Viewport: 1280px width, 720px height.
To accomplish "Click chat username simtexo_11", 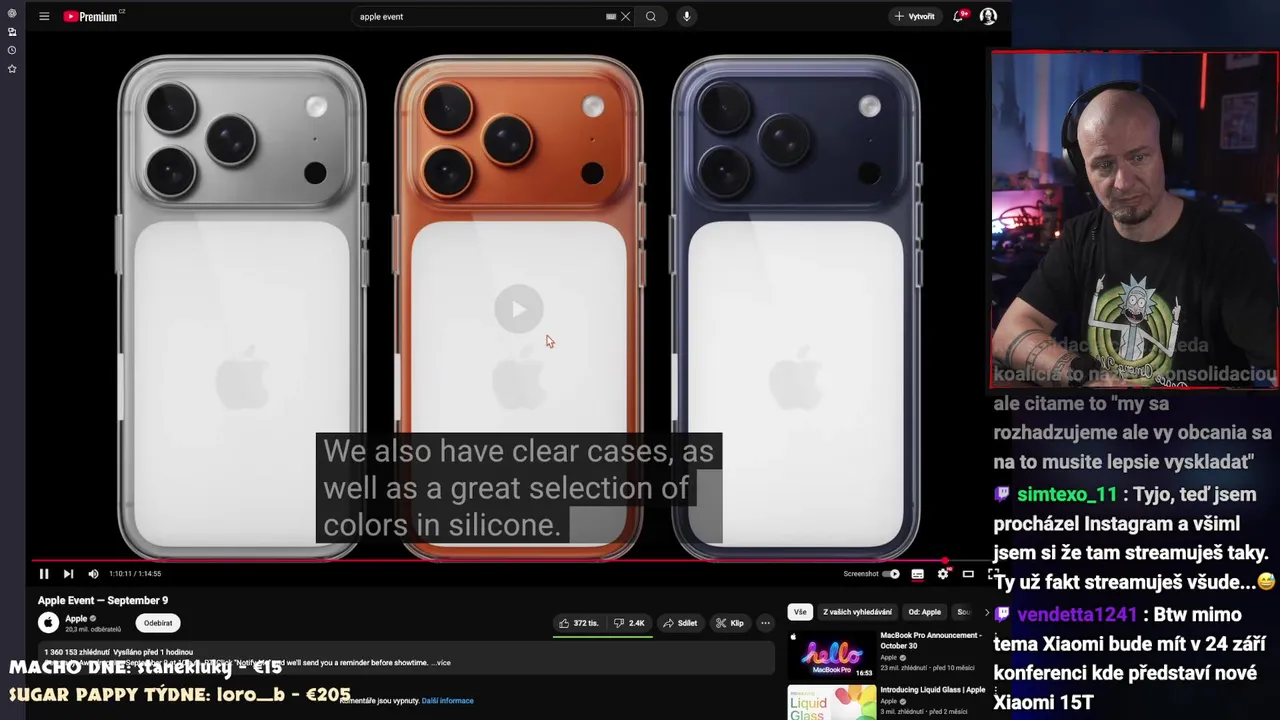I will [x=1066, y=494].
